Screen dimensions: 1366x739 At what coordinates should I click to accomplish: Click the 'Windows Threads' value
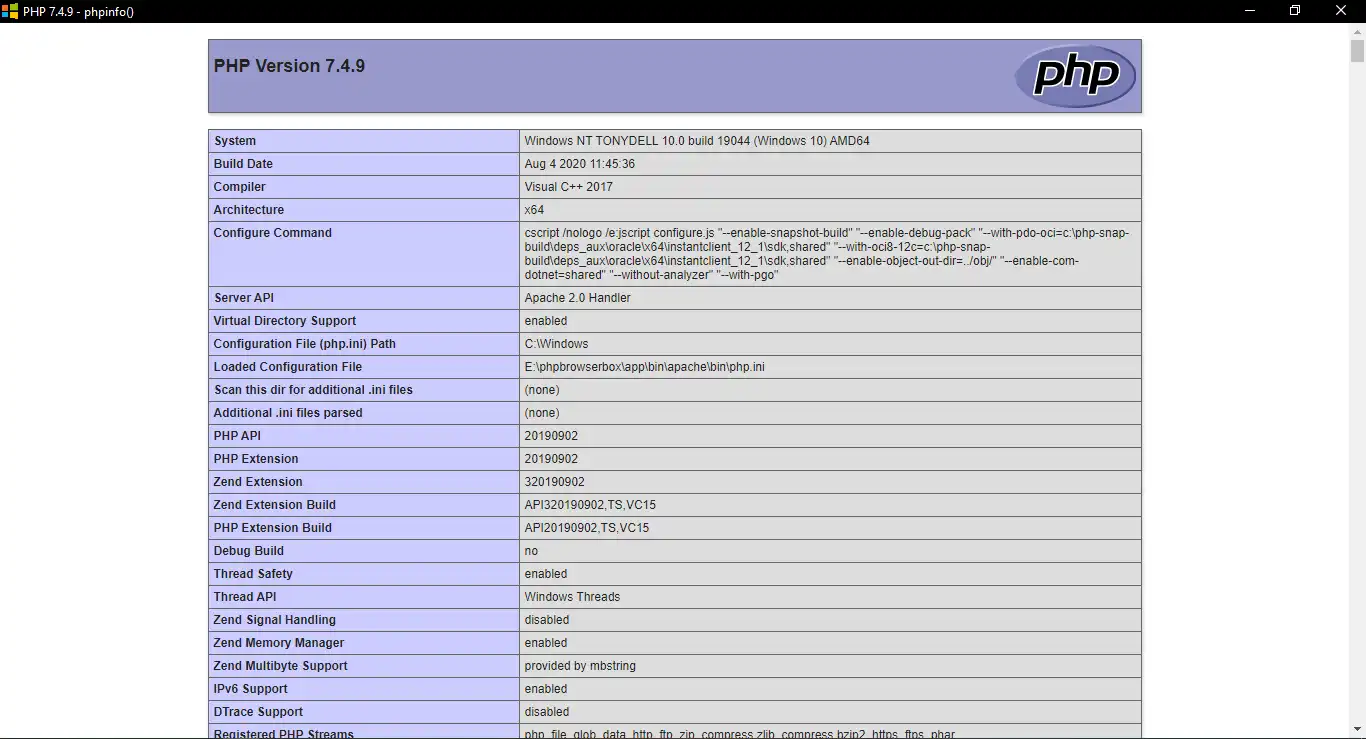click(x=572, y=597)
